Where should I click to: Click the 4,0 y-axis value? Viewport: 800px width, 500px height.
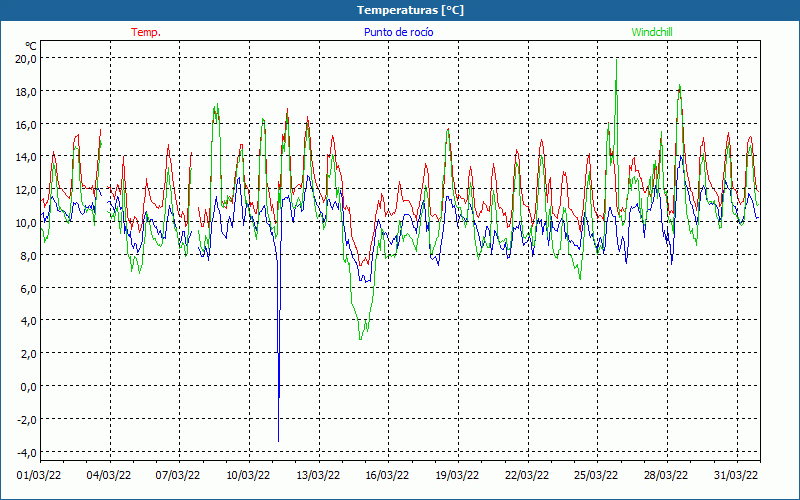pyautogui.click(x=29, y=321)
